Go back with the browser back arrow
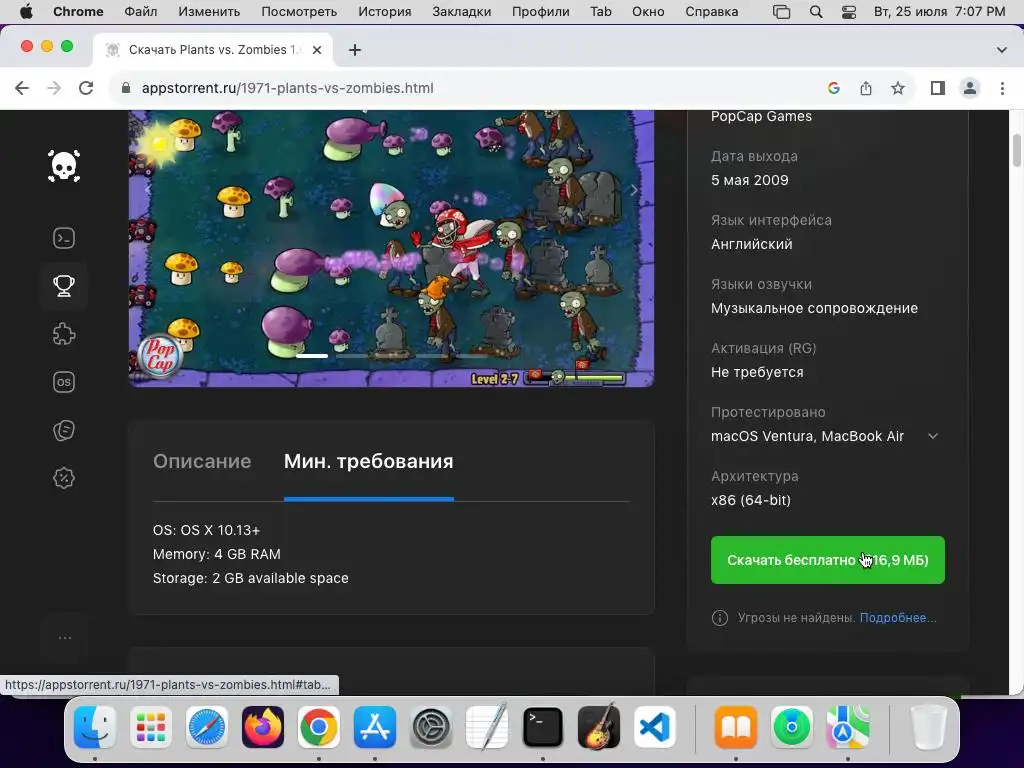 point(22,88)
